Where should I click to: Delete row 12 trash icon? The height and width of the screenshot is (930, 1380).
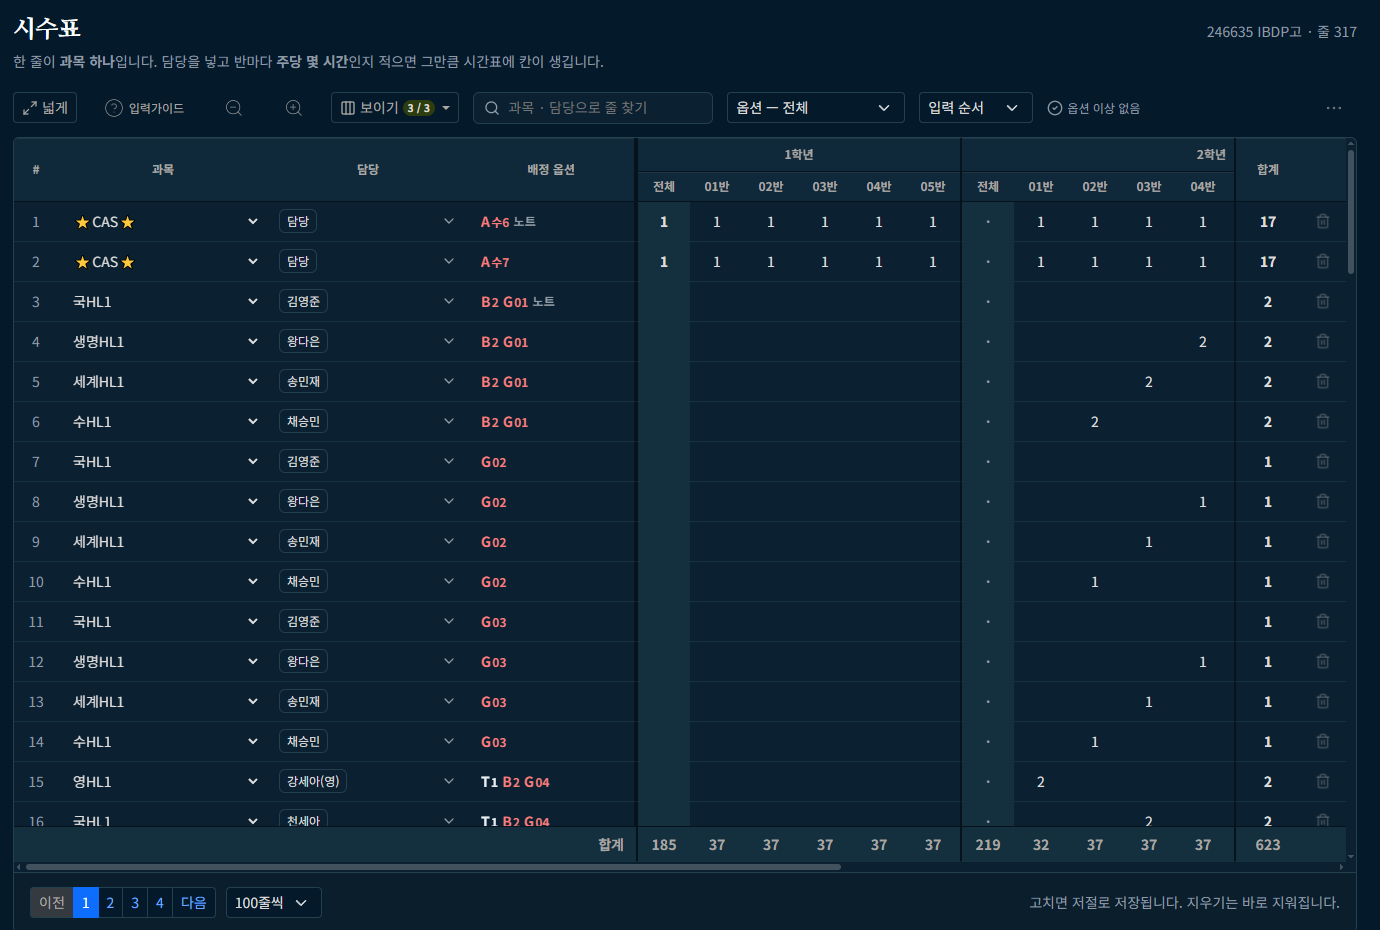1323,662
